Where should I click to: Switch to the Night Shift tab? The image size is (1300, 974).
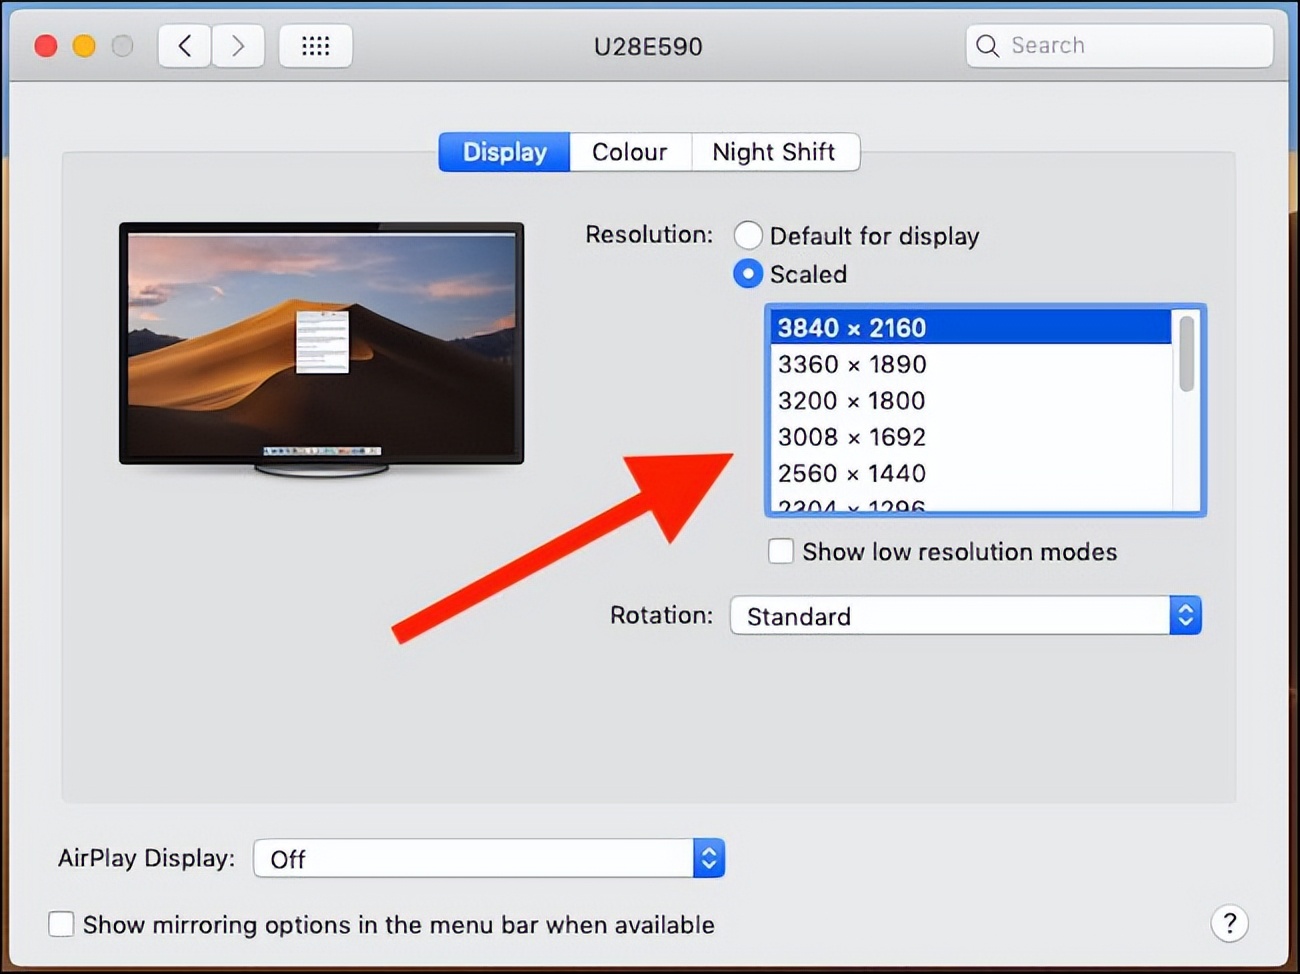click(x=774, y=152)
